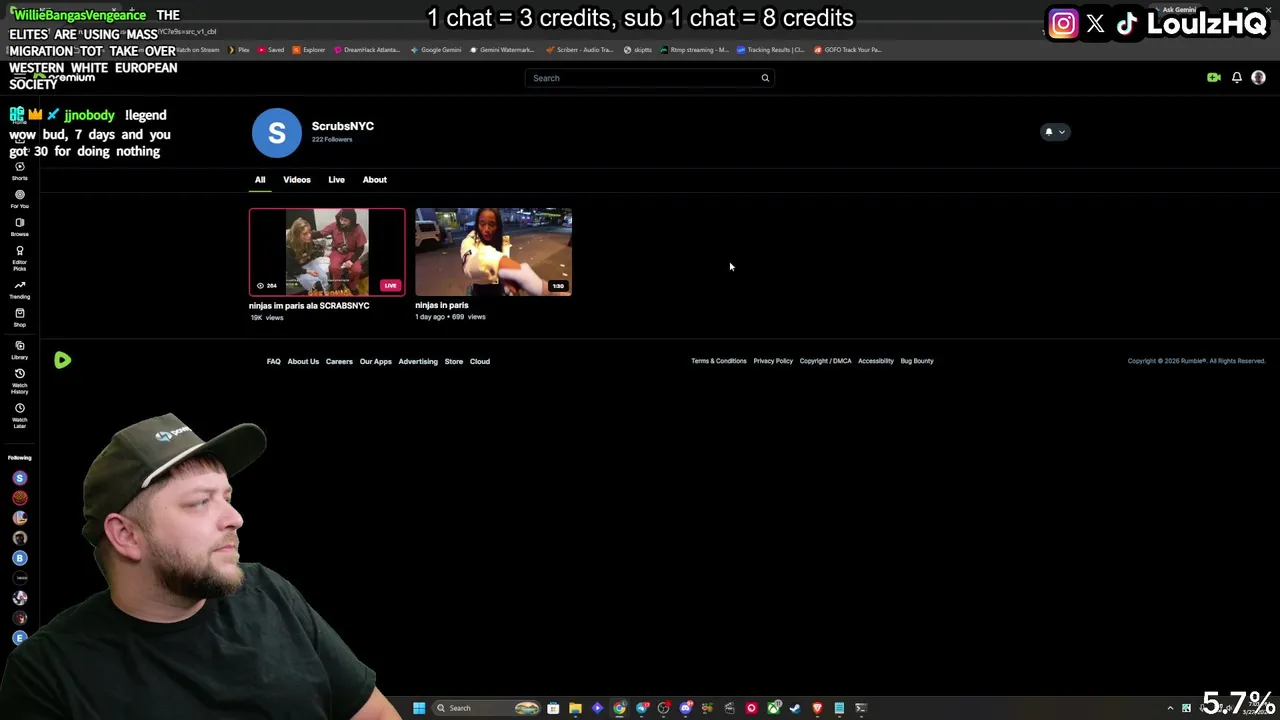This screenshot has height=720, width=1280.
Task: Open followed channel with blue B avatar
Action: pyautogui.click(x=19, y=558)
